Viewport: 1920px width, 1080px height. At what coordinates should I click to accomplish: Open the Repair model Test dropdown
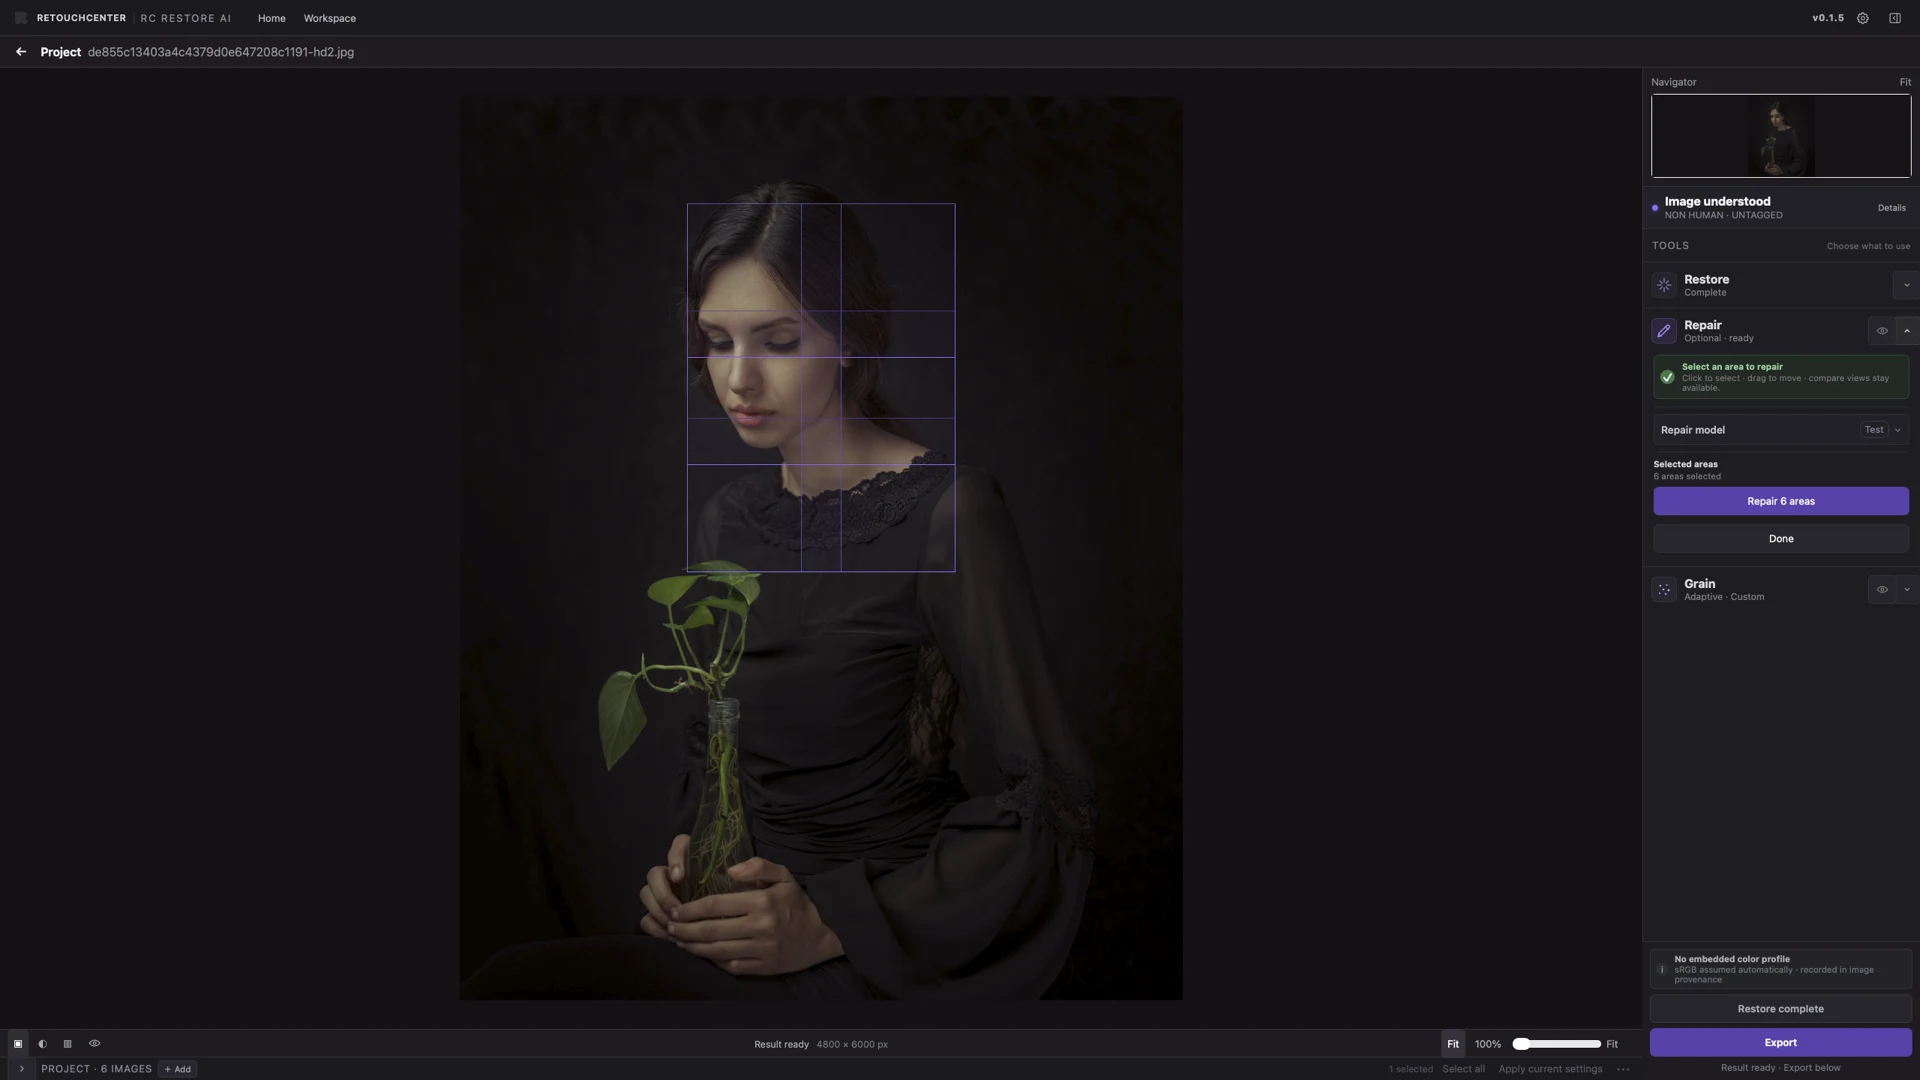click(x=1882, y=430)
